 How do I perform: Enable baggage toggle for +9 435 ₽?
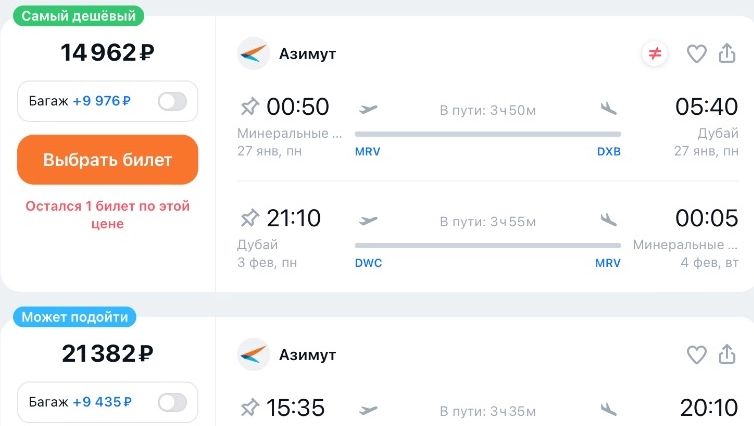tap(173, 402)
